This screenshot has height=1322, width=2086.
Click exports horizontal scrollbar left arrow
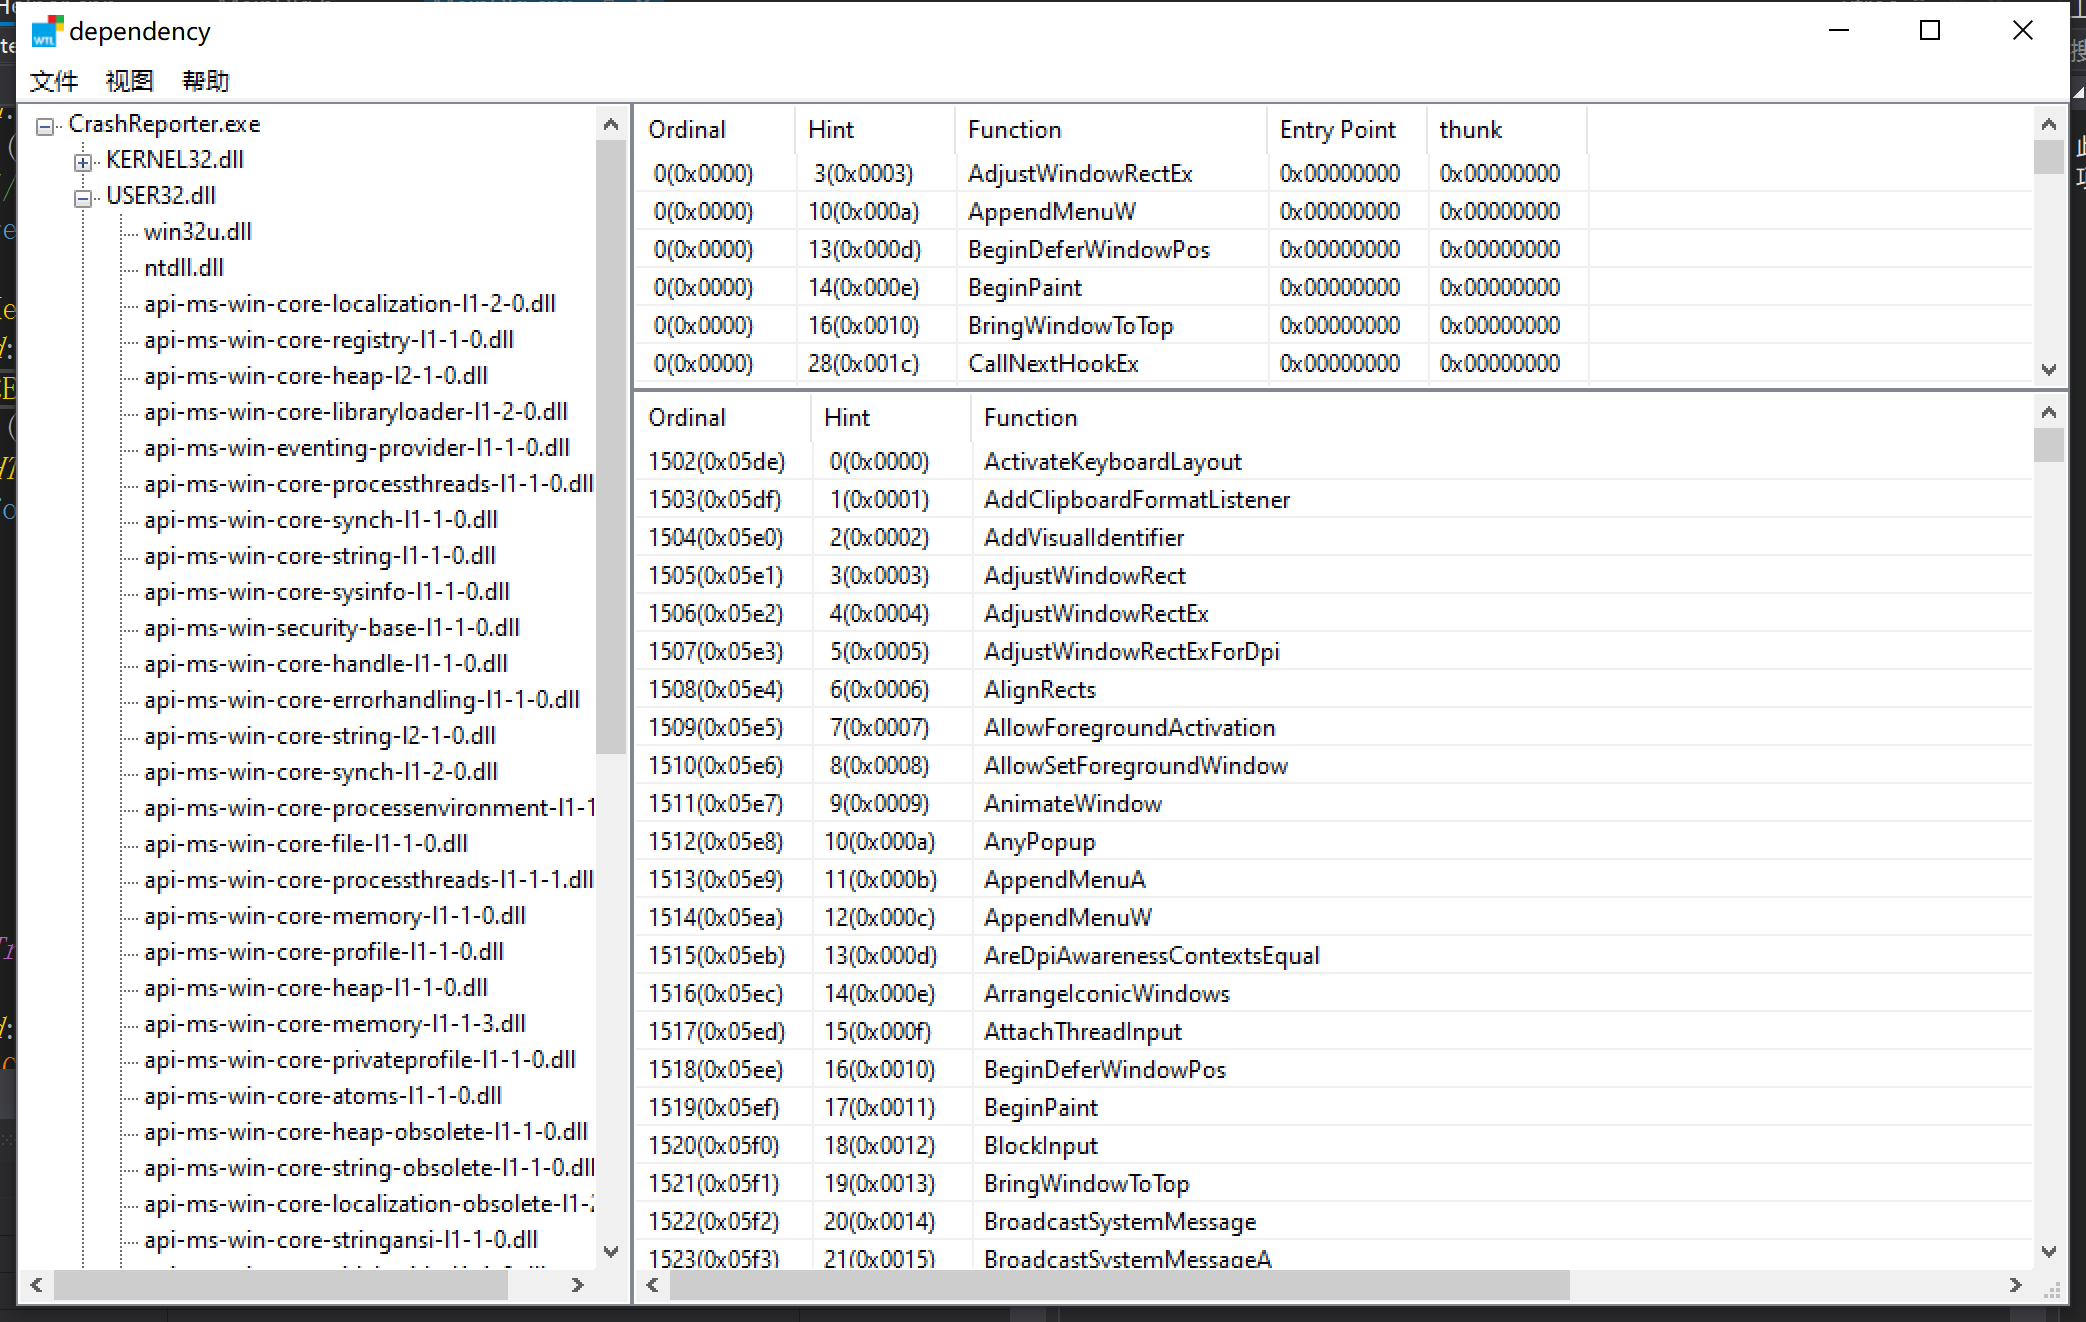tap(653, 1285)
